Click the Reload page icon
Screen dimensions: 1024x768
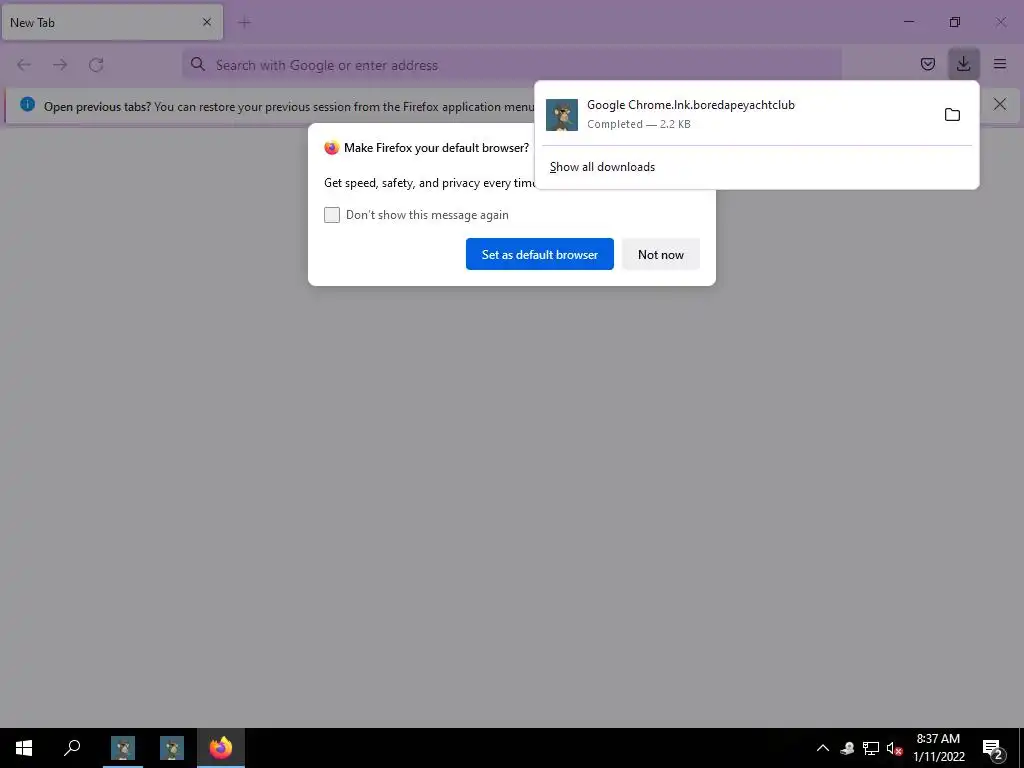pos(96,65)
